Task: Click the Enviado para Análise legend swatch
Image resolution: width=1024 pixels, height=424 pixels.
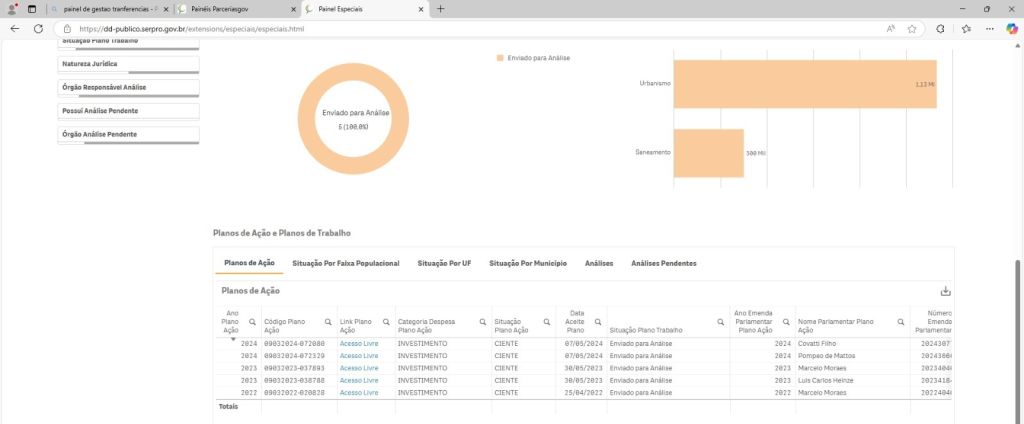Action: click(500, 58)
